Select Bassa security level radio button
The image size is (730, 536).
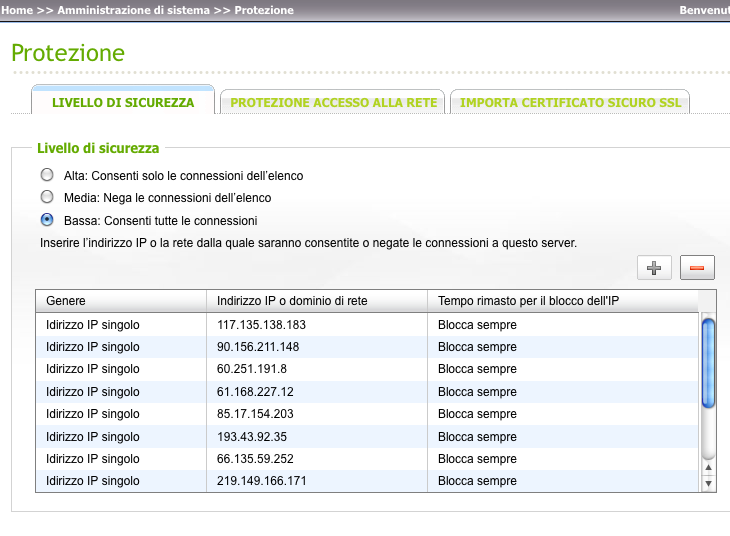pos(46,220)
